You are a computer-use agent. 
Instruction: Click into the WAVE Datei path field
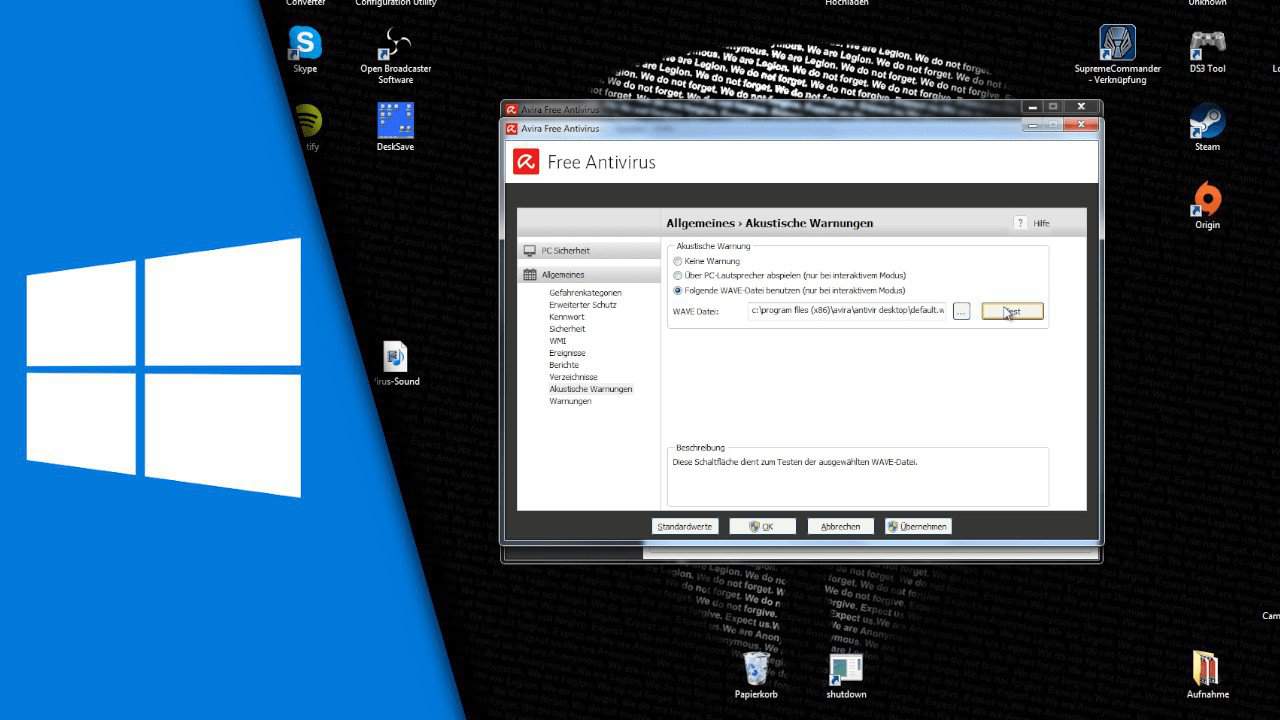(x=847, y=311)
